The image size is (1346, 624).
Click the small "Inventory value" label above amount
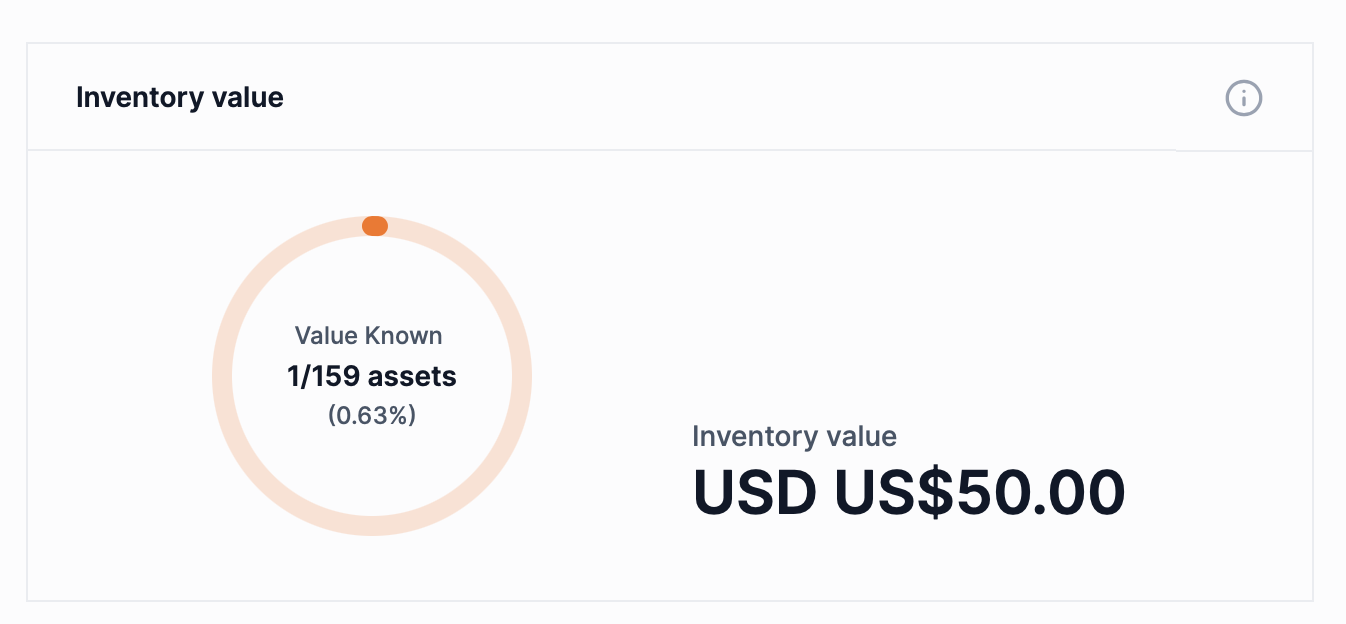pos(794,436)
